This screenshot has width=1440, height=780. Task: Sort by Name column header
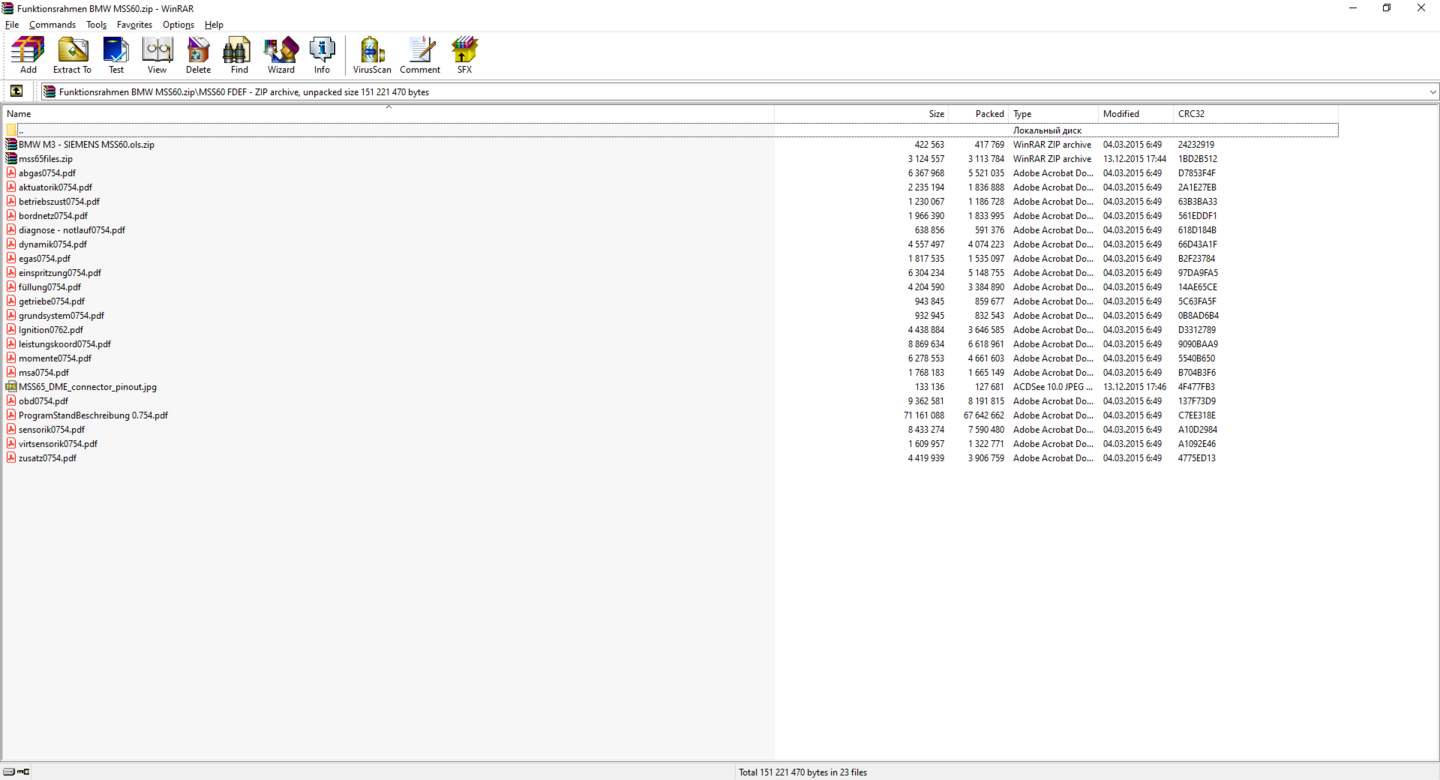click(388, 114)
